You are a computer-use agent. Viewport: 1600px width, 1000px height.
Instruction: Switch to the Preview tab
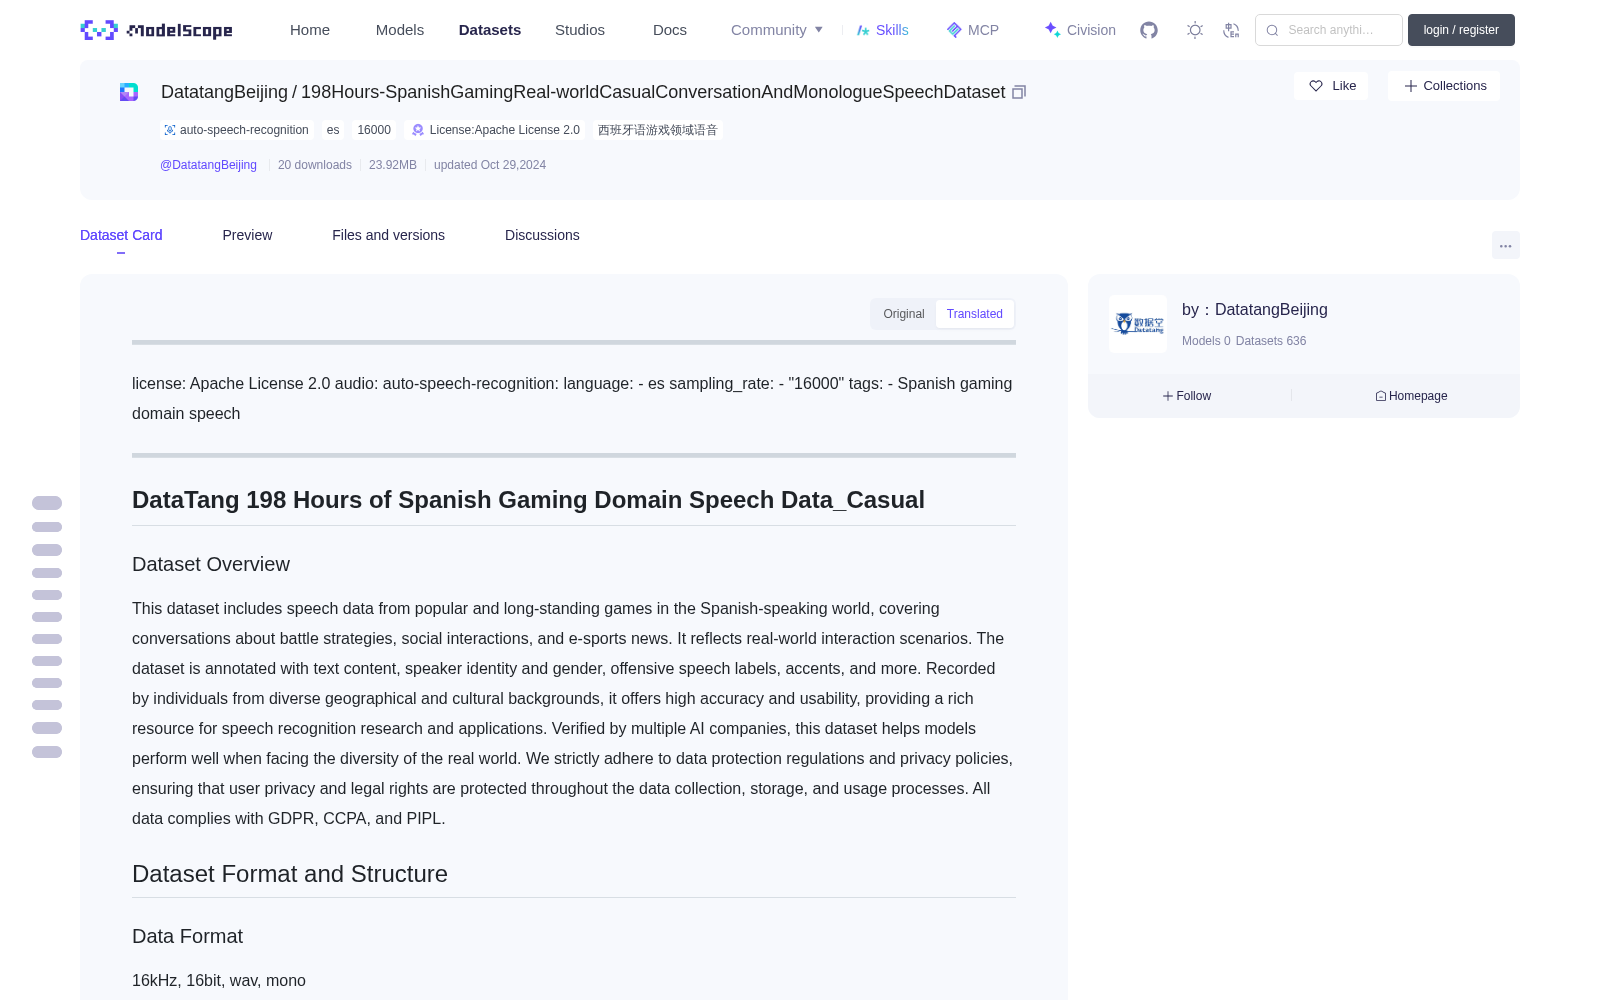coord(247,235)
